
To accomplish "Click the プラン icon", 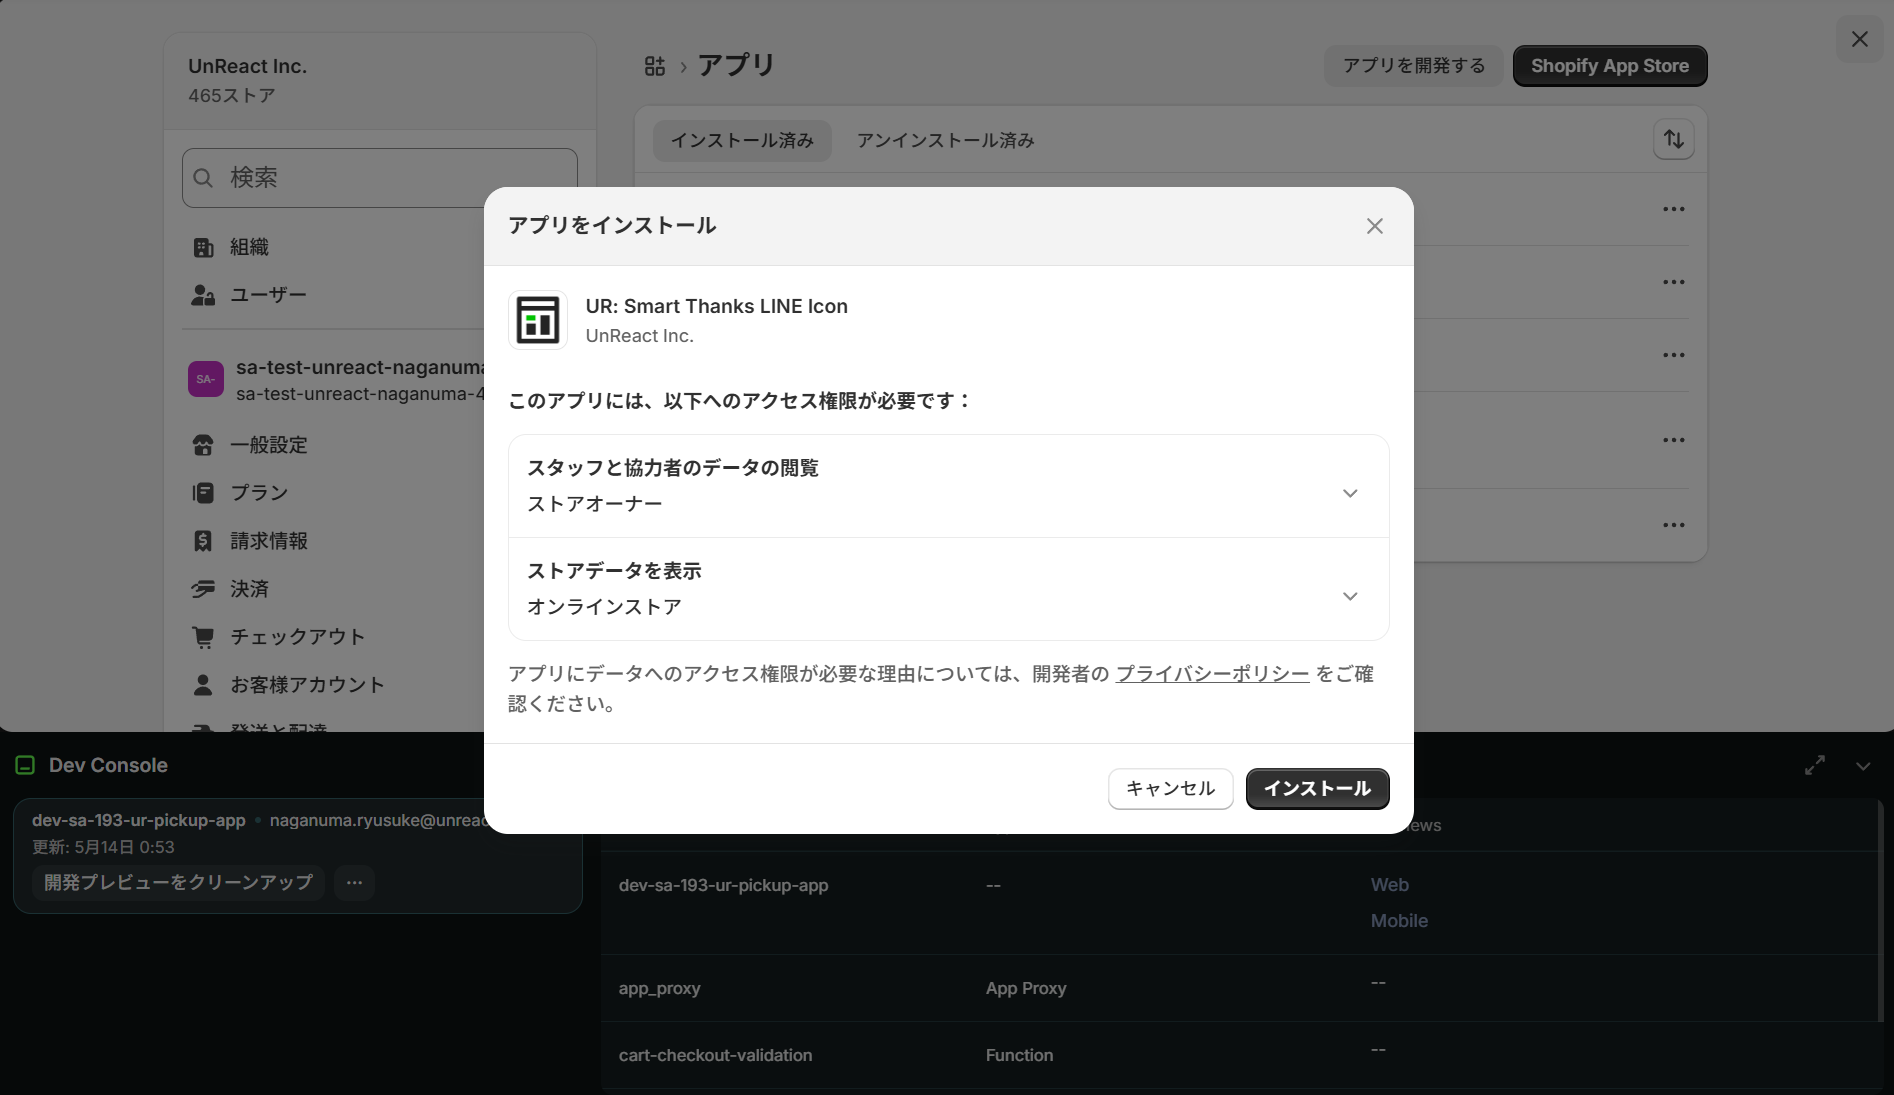I will pos(203,493).
